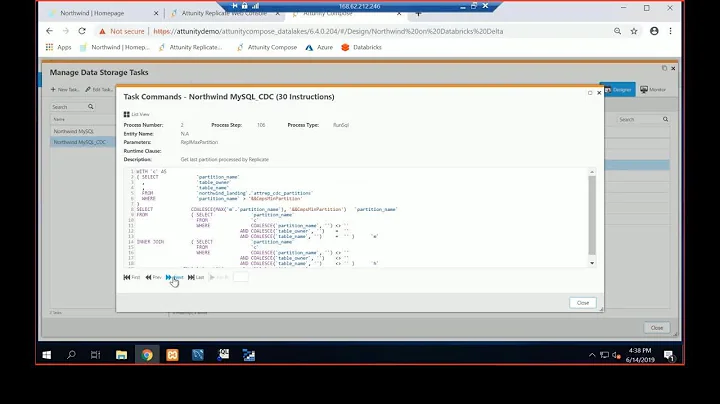Open Task View on taskbar

pos(96,355)
